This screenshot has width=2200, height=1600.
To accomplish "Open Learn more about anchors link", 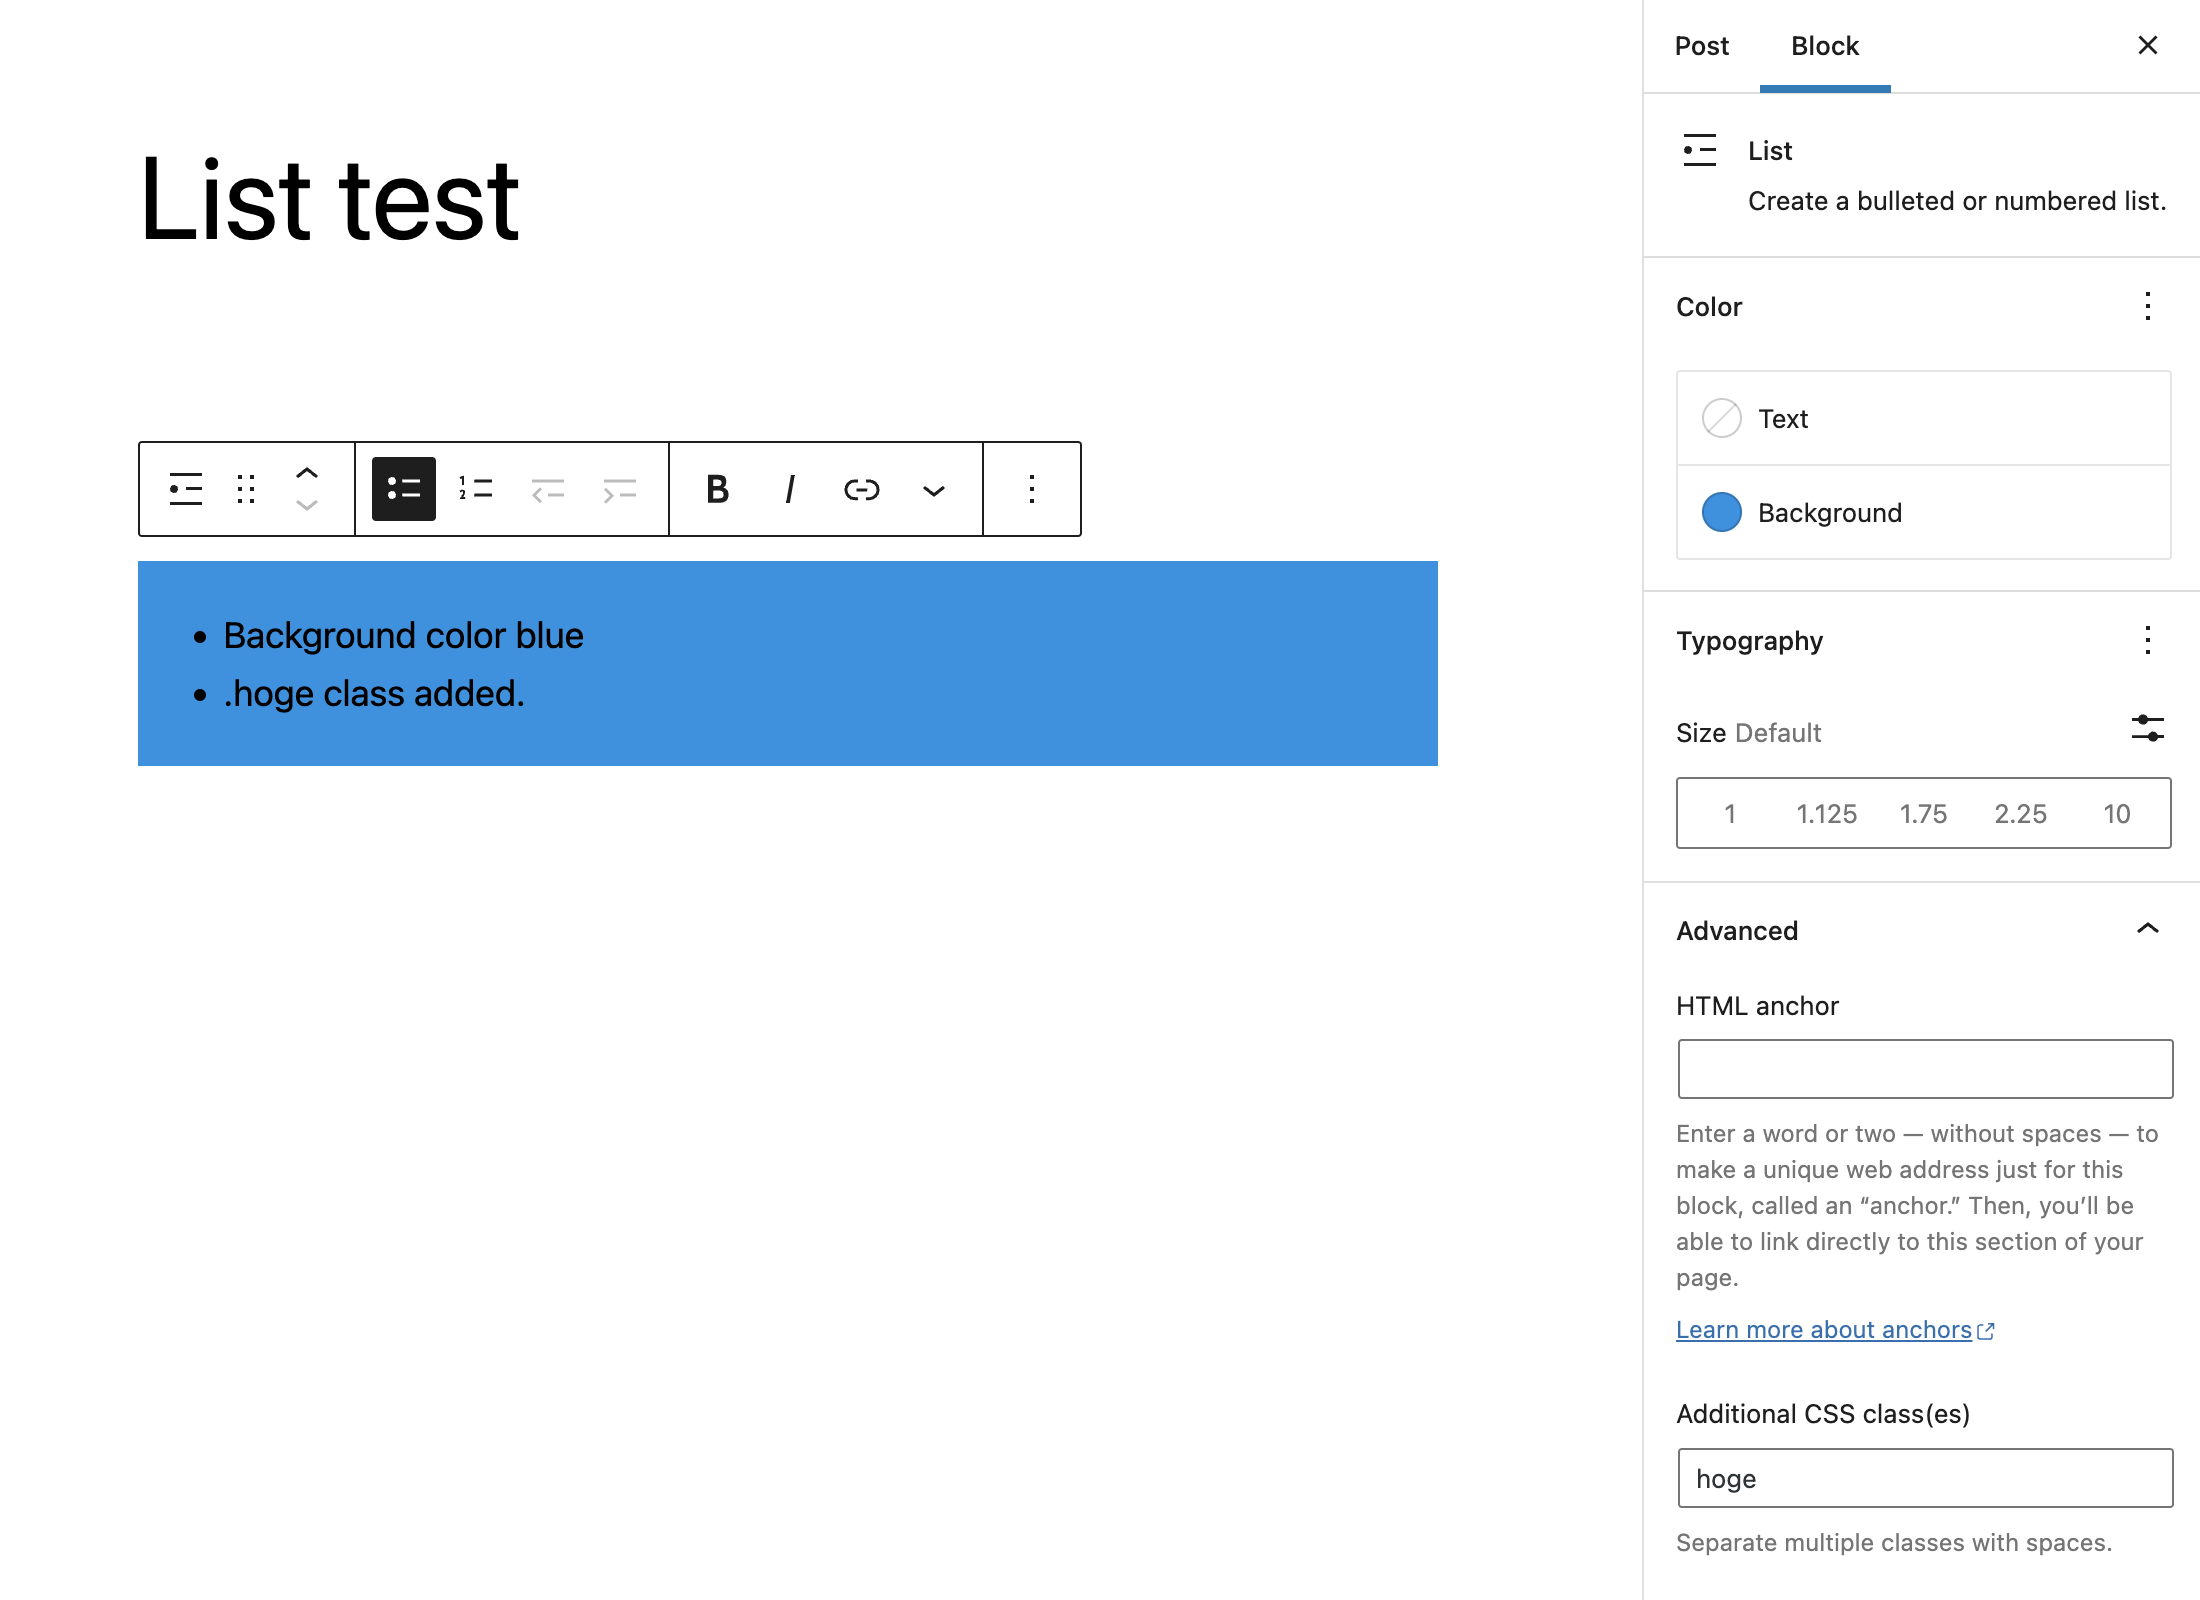I will (1824, 1329).
